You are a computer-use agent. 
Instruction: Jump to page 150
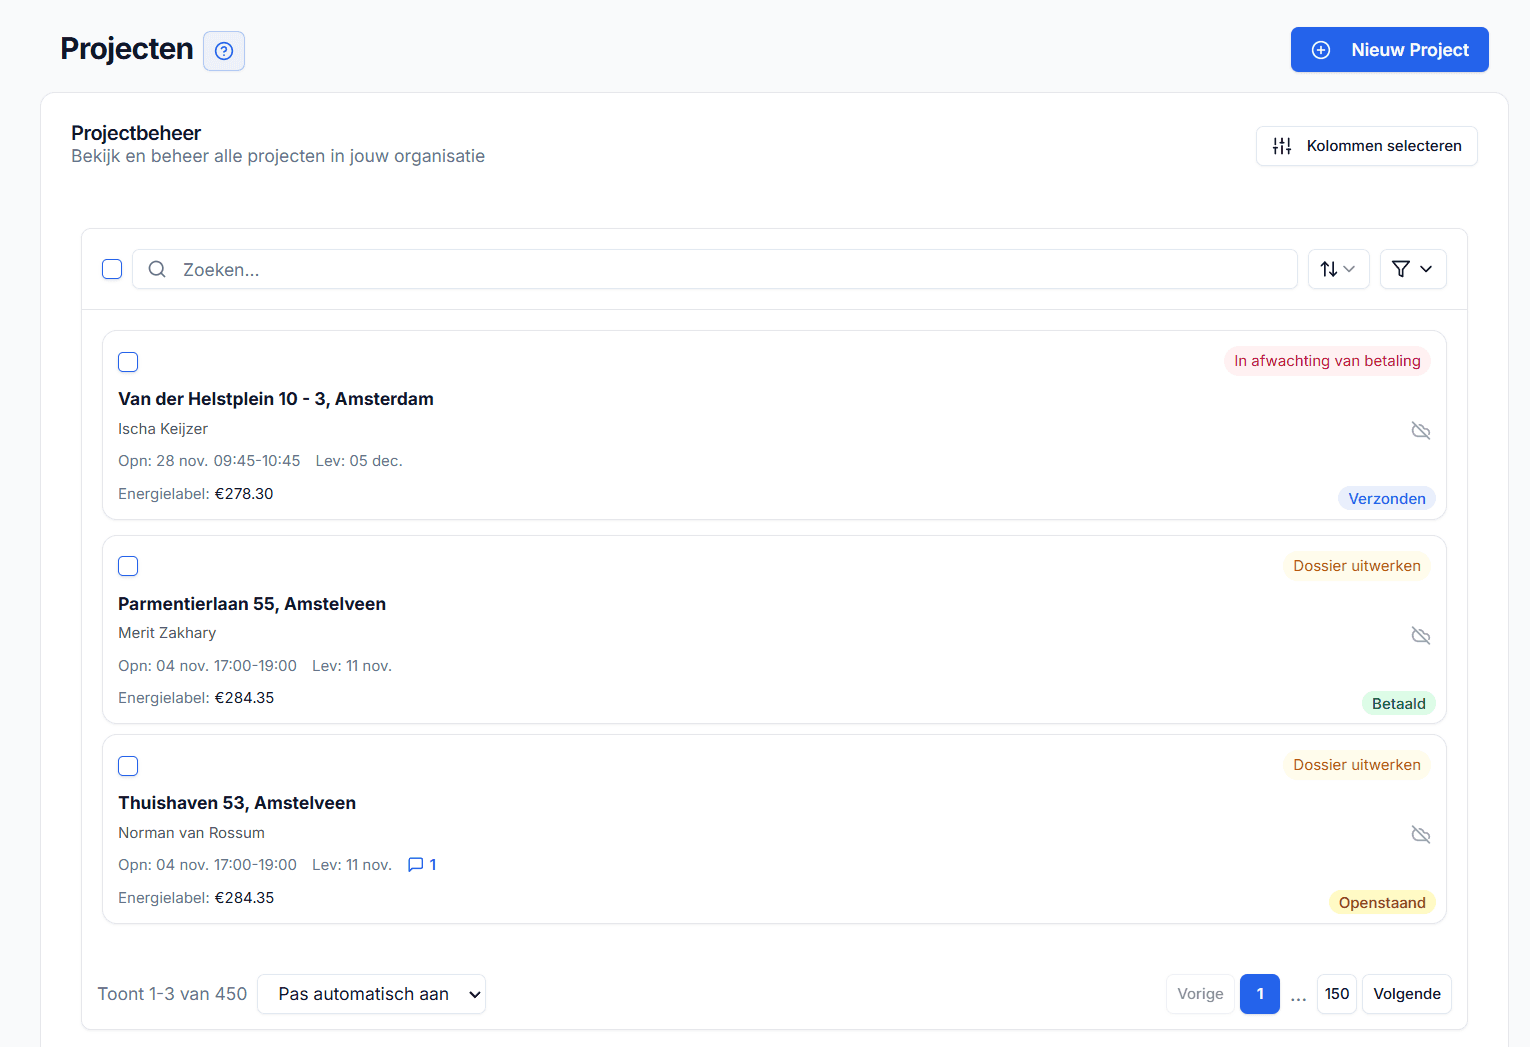pos(1336,994)
